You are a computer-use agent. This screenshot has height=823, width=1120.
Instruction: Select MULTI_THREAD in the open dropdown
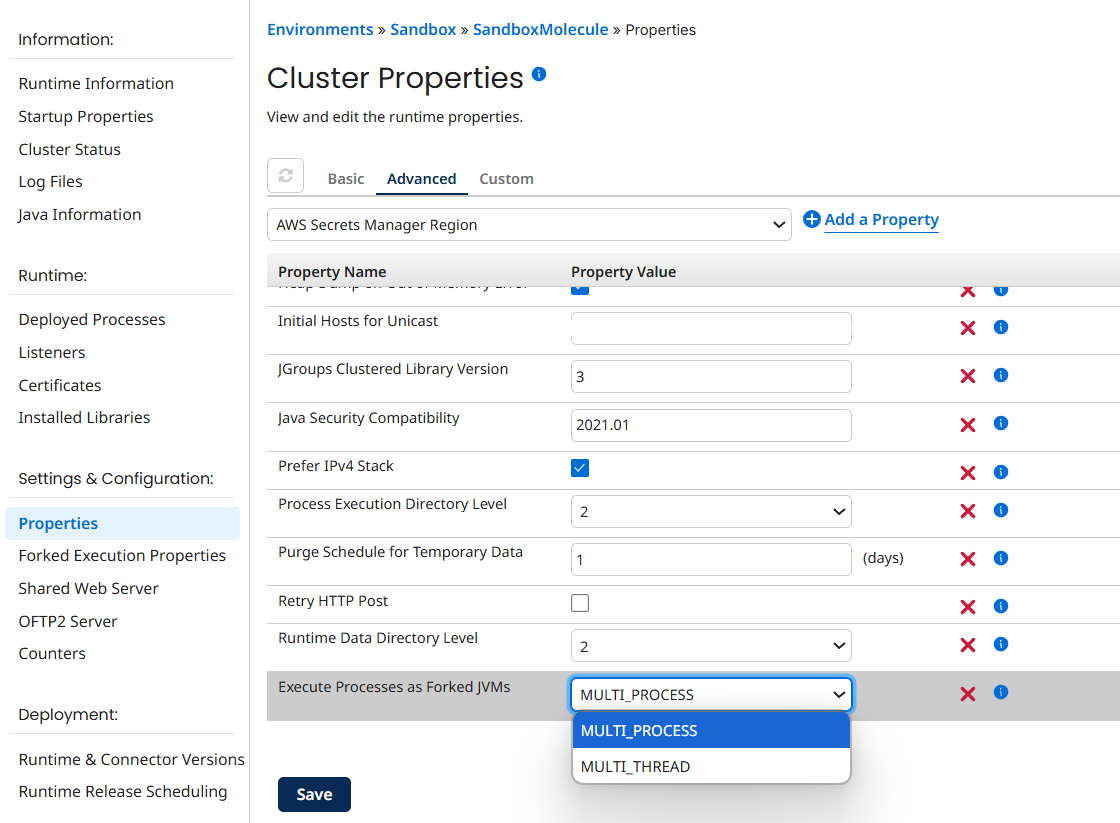[636, 765]
